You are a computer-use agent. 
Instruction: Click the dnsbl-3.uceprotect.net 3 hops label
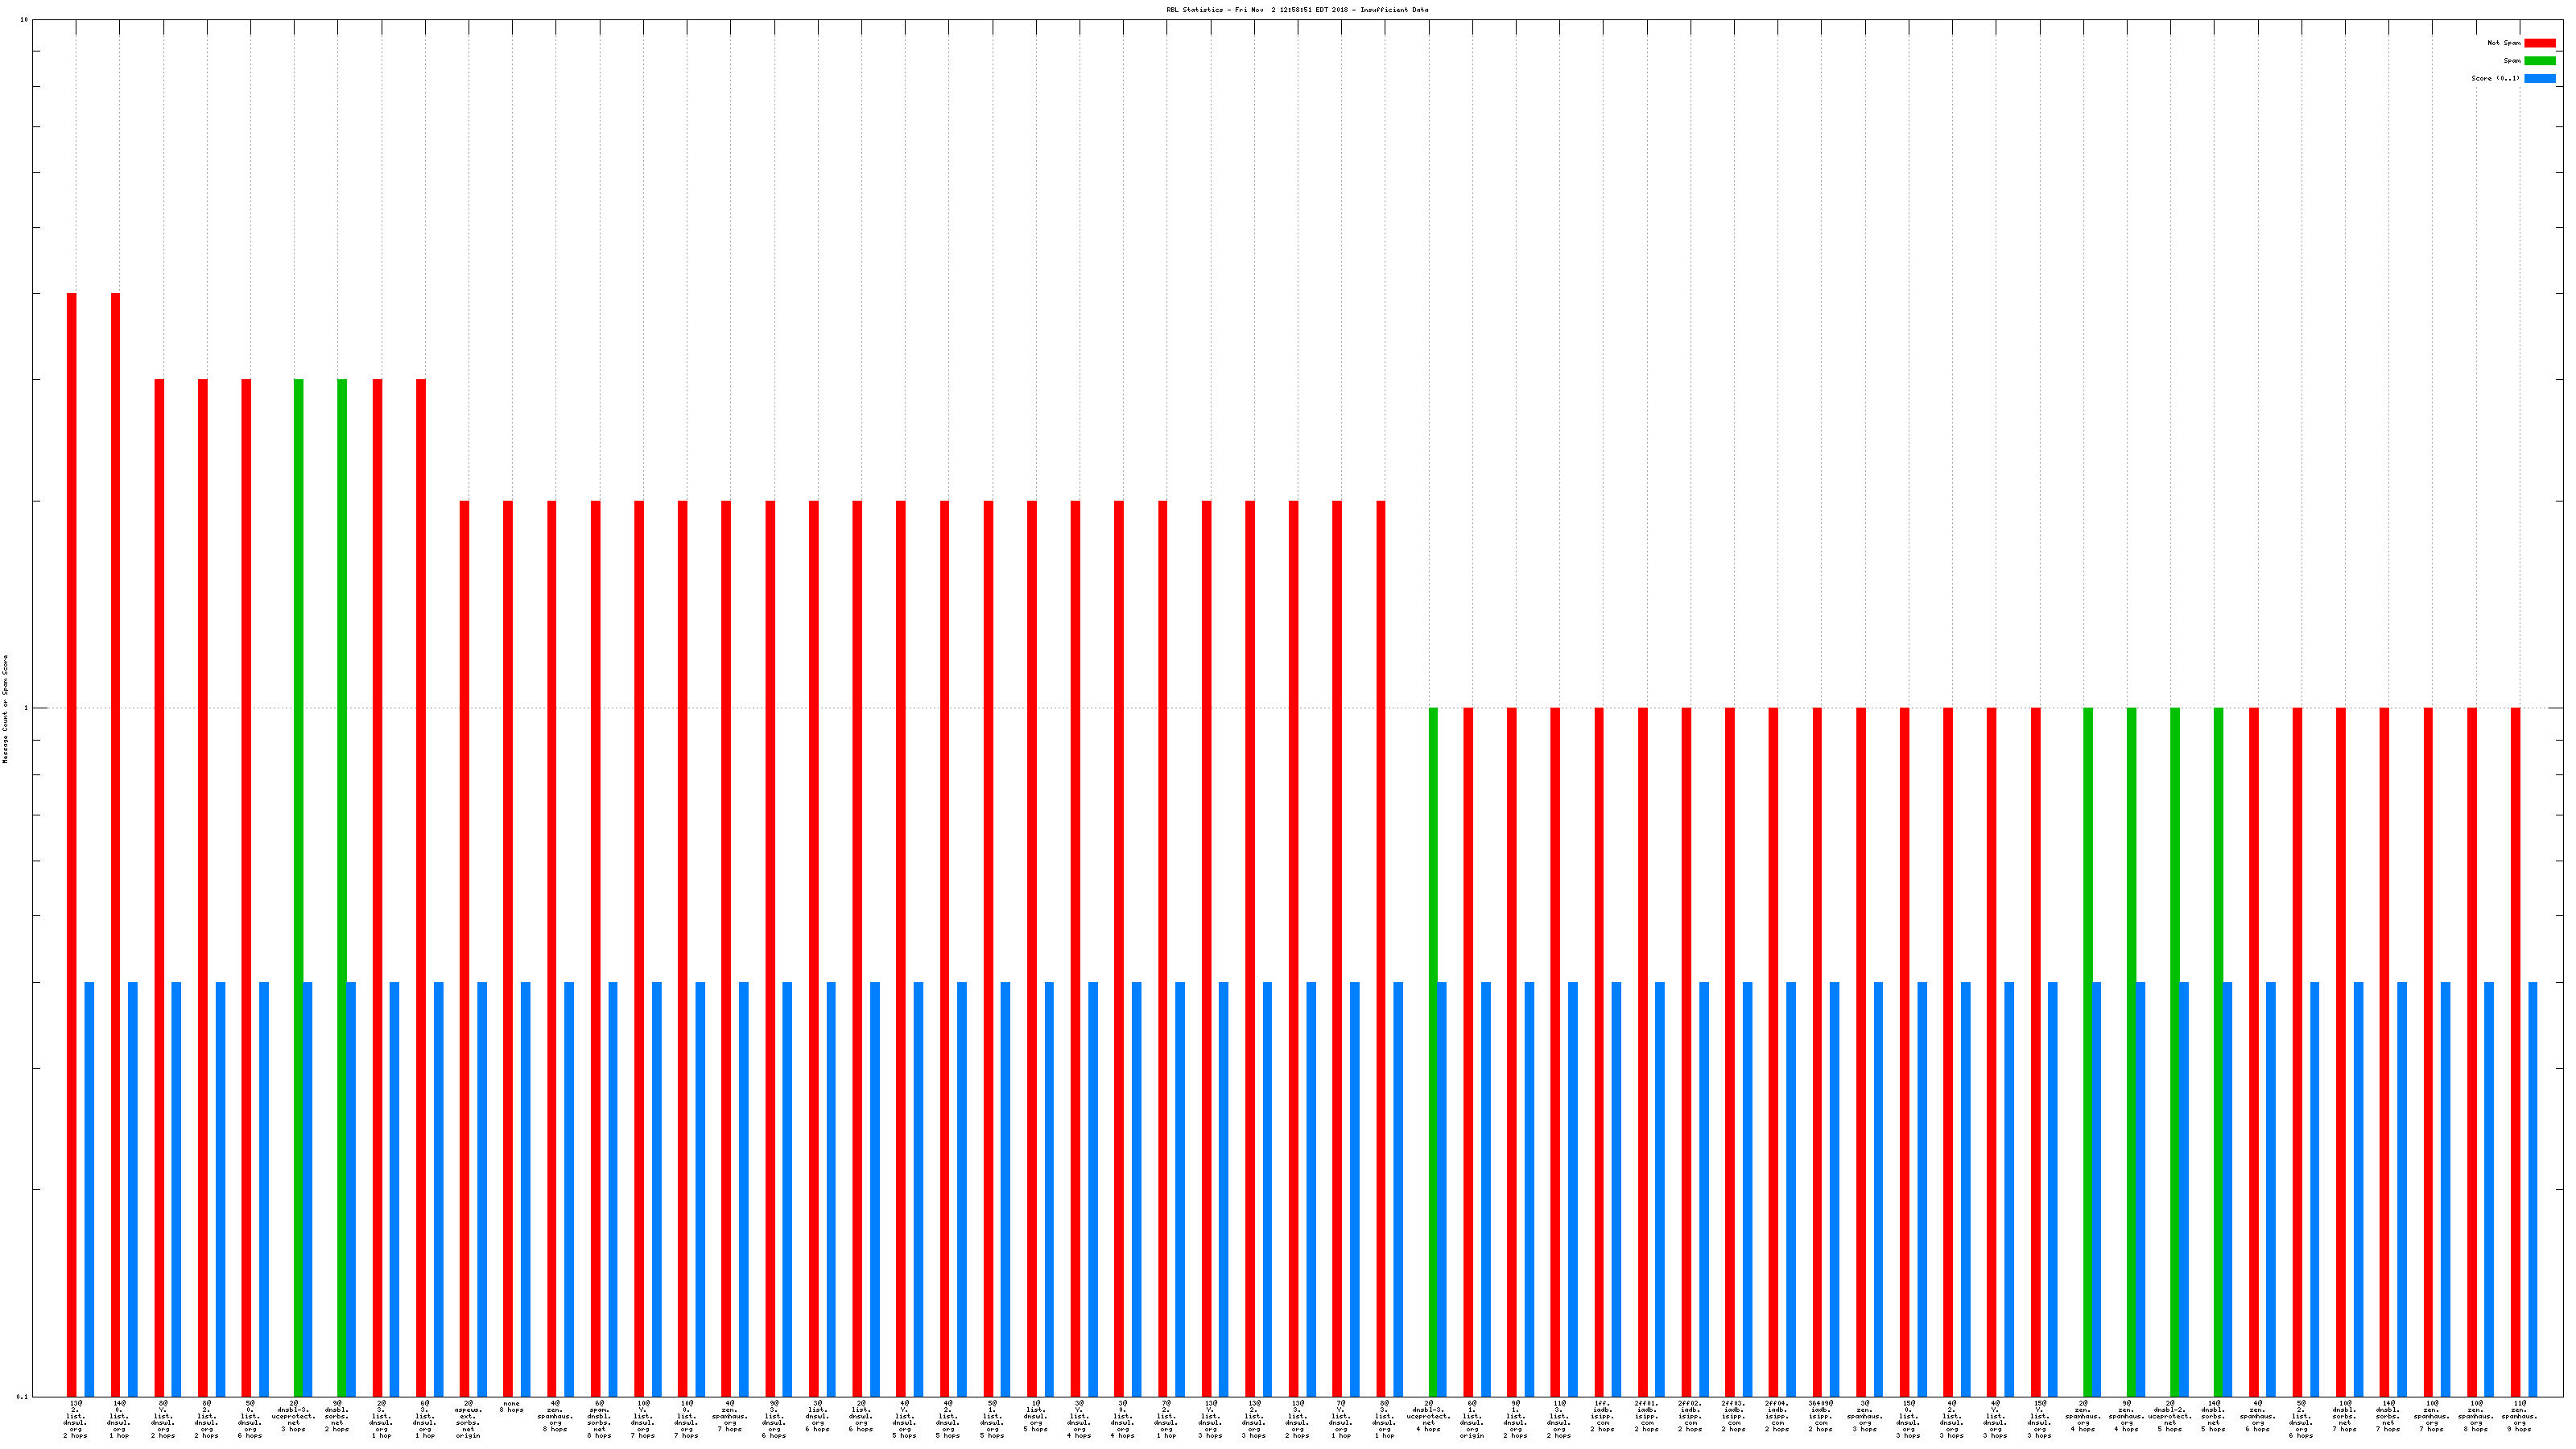[x=293, y=1416]
